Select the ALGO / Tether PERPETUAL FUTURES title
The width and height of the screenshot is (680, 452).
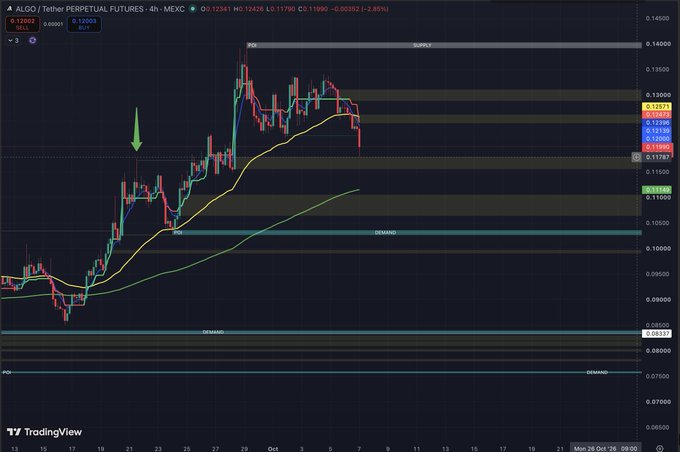pos(100,9)
